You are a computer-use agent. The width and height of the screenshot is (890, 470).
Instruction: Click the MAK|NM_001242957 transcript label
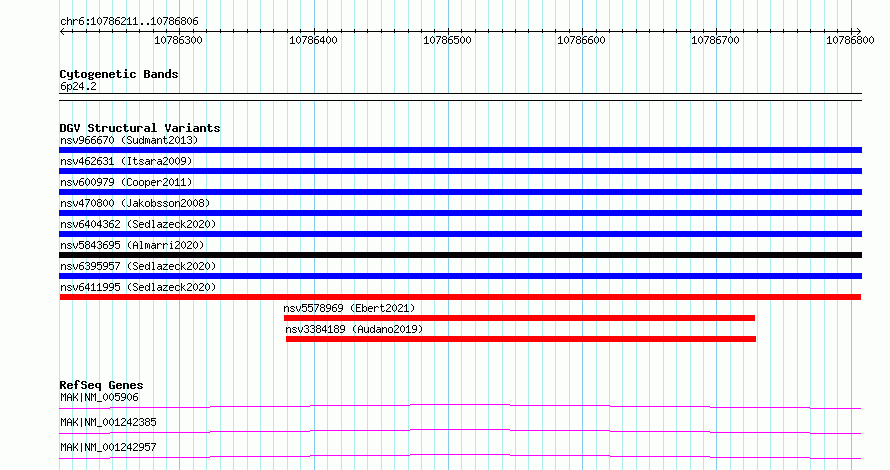pos(108,447)
